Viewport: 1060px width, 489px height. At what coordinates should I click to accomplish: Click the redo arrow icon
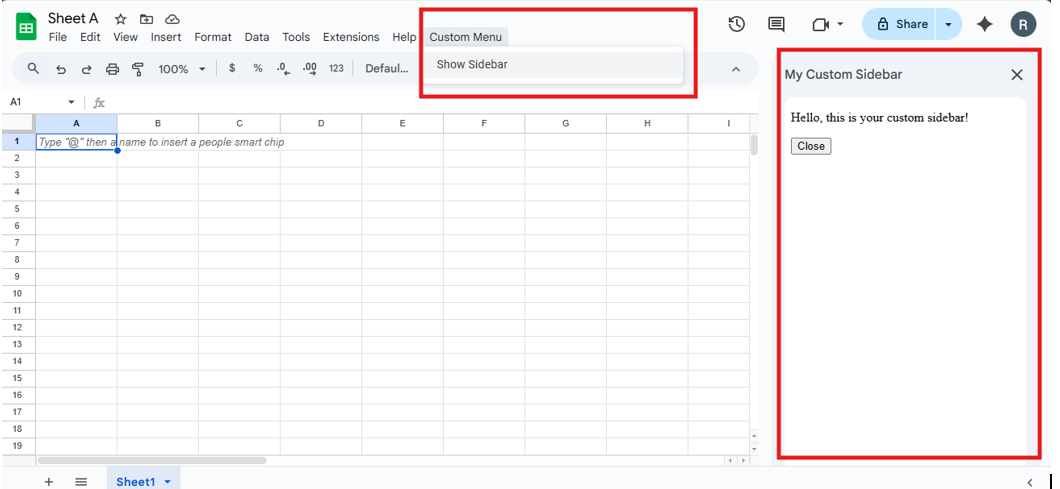86,69
